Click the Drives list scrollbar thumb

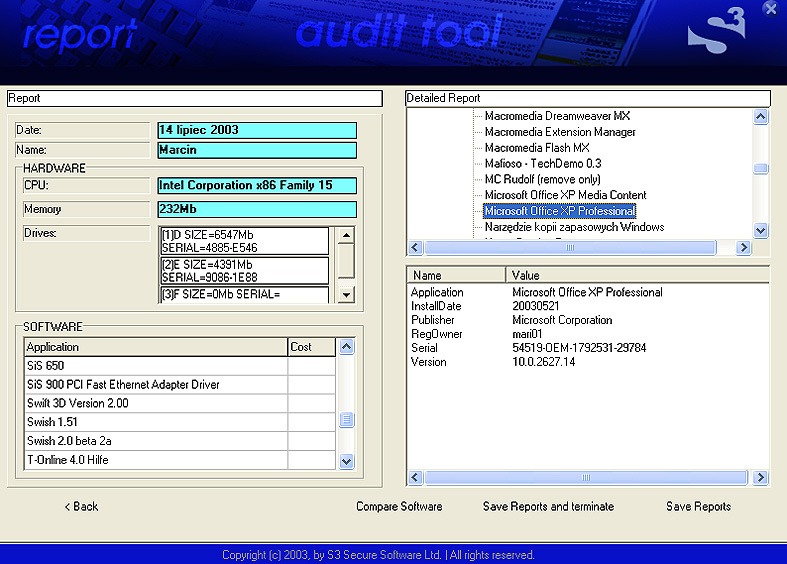point(346,260)
